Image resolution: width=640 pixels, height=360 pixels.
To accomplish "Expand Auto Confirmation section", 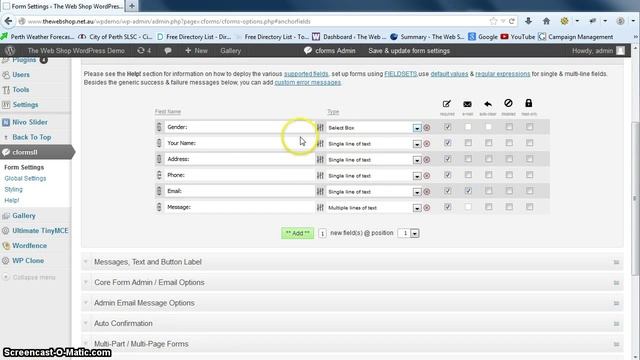I will point(352,323).
